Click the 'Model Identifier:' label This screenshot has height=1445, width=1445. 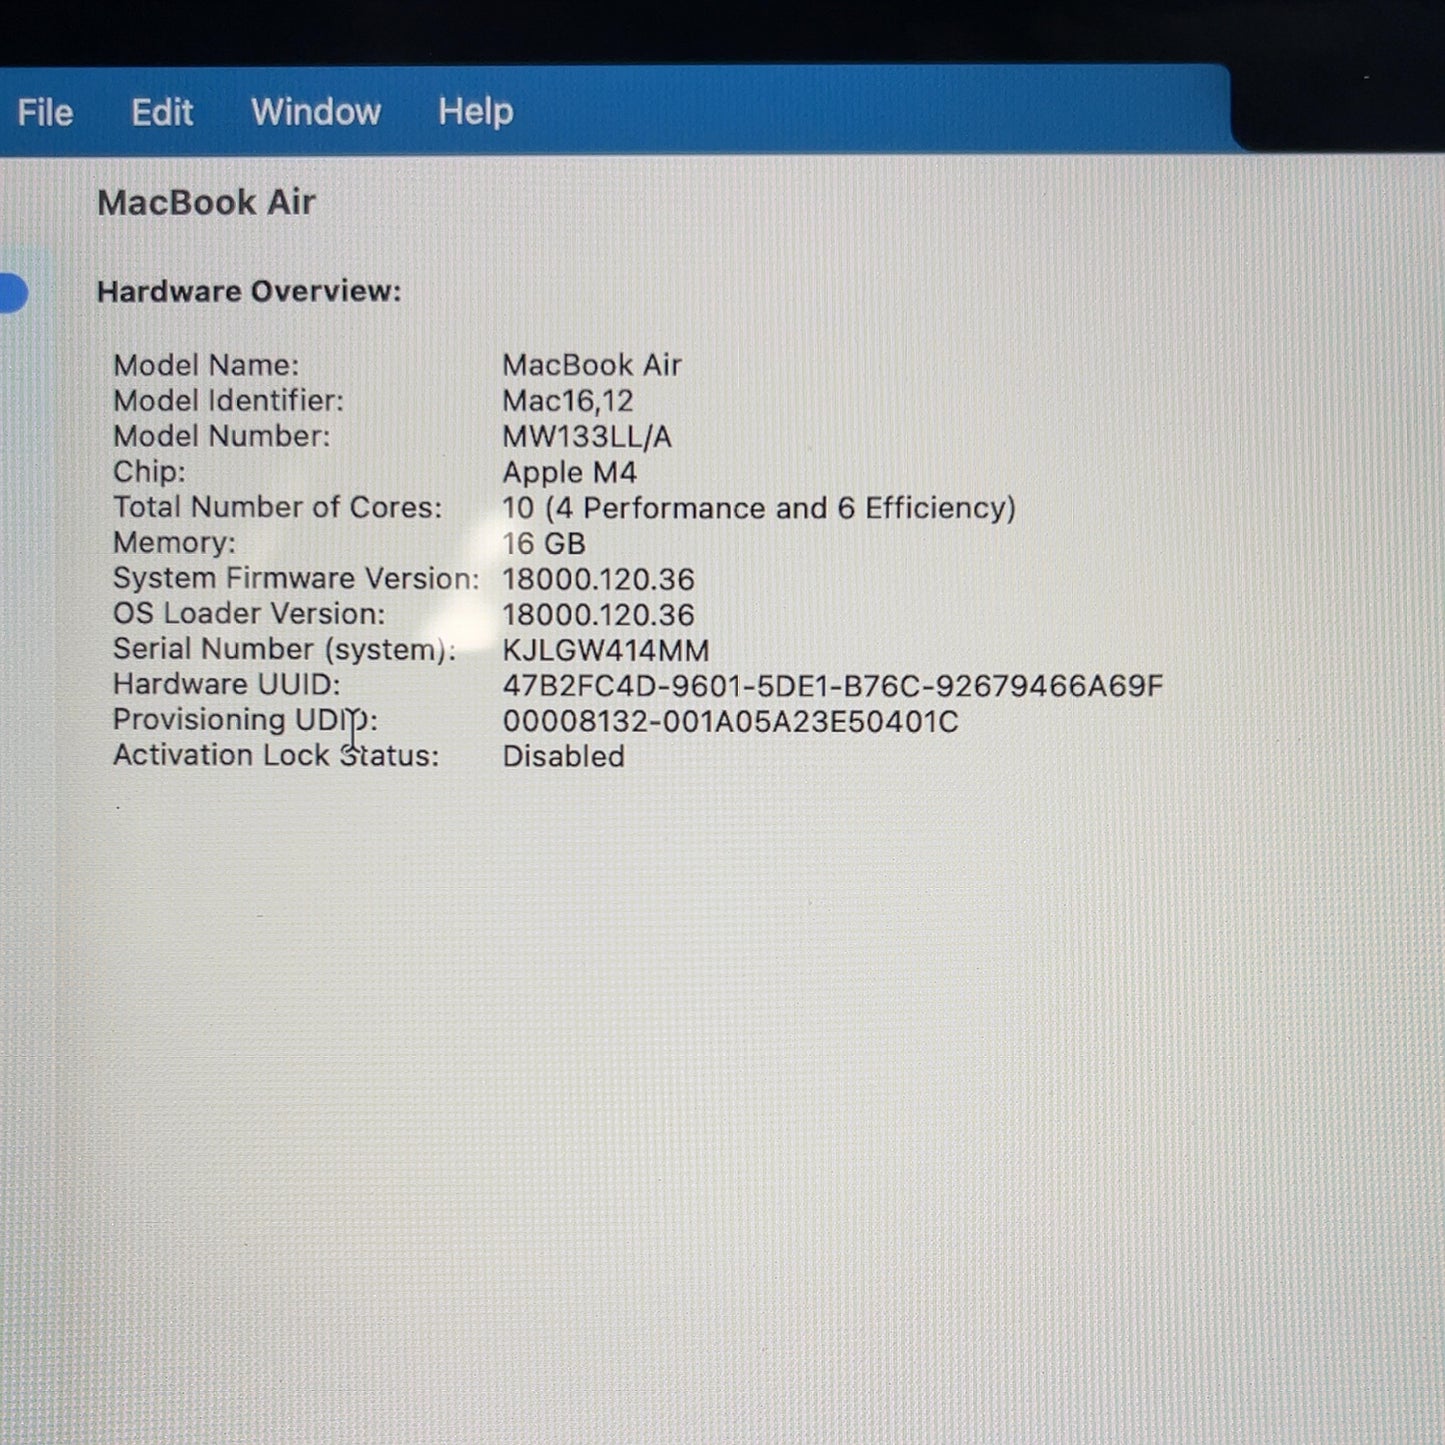(228, 400)
